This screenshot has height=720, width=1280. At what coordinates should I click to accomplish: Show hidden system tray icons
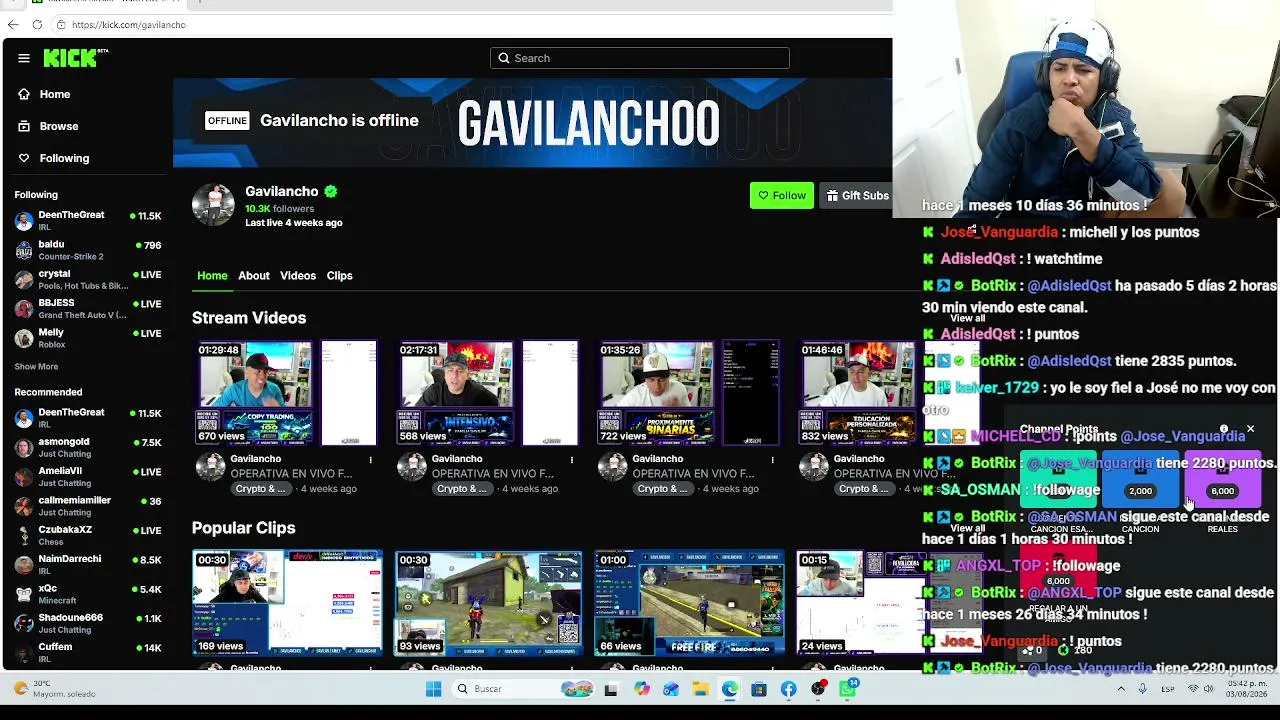pos(1121,689)
